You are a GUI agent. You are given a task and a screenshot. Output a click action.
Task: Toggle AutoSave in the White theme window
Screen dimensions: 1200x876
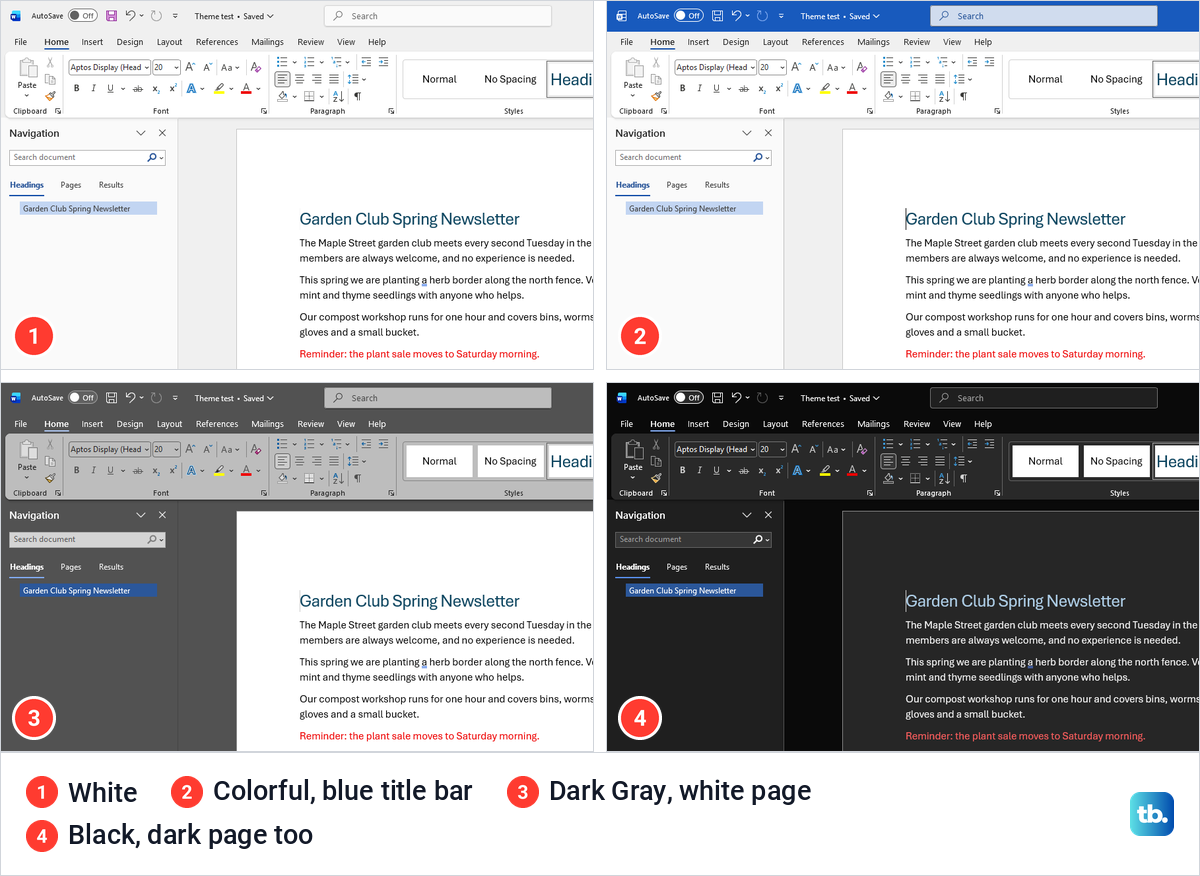coord(82,16)
